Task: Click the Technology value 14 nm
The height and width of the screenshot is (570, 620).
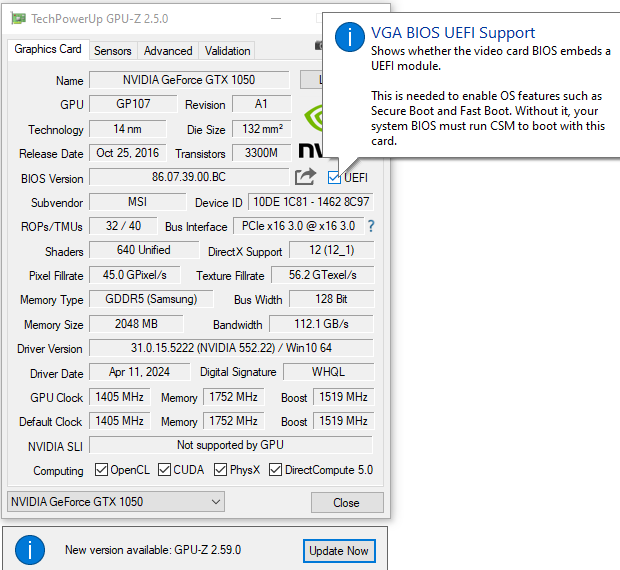Action: (127, 129)
